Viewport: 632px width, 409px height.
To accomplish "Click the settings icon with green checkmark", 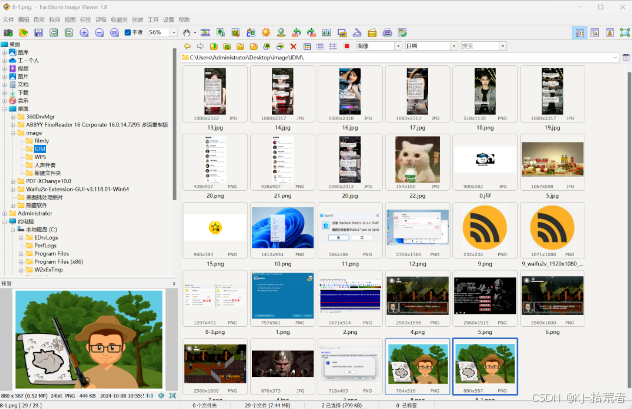I will tap(402, 33).
